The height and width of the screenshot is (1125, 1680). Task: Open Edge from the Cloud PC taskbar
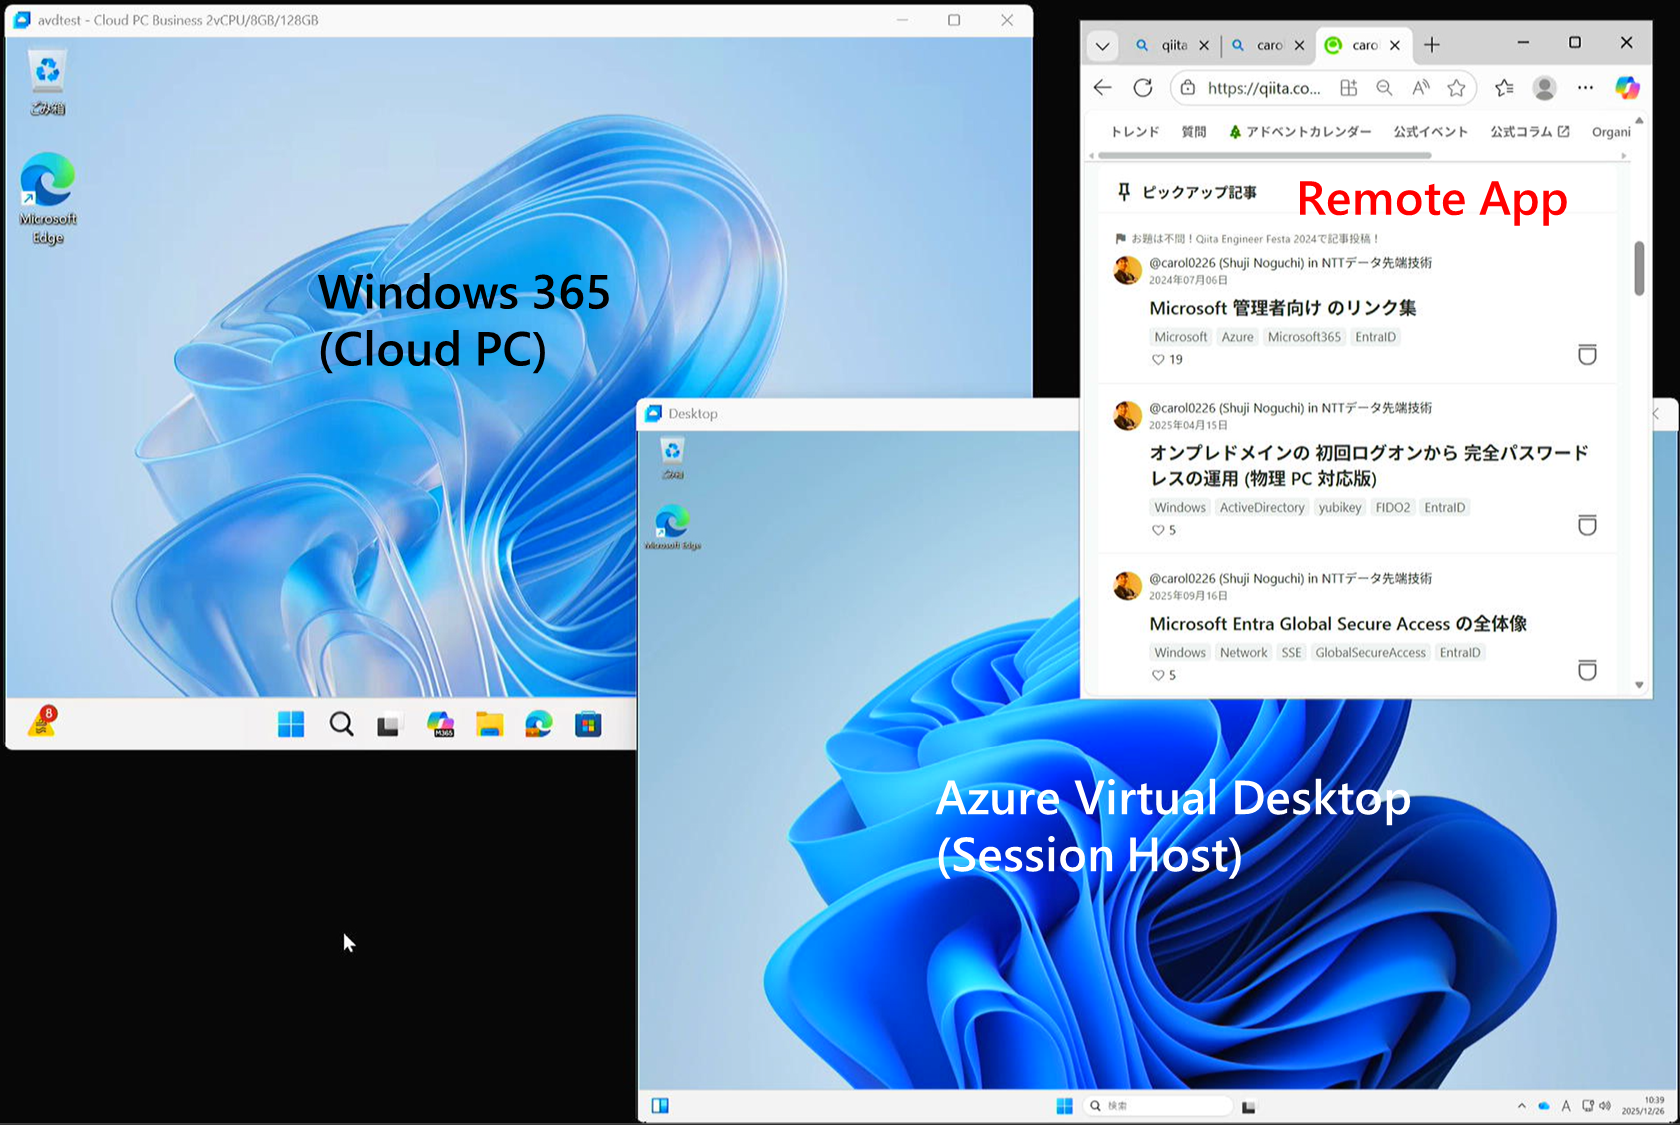tap(539, 724)
